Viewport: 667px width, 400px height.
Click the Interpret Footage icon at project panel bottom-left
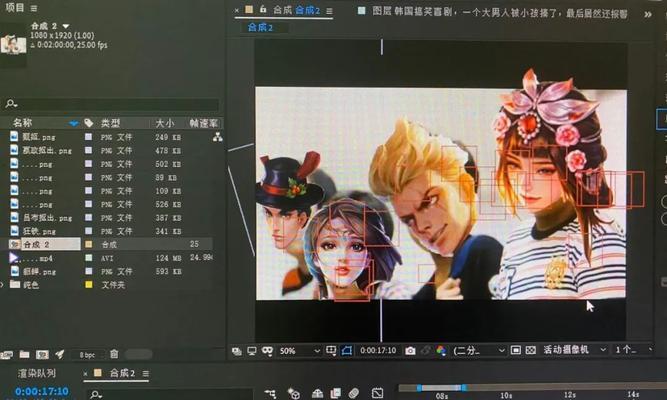[6, 354]
